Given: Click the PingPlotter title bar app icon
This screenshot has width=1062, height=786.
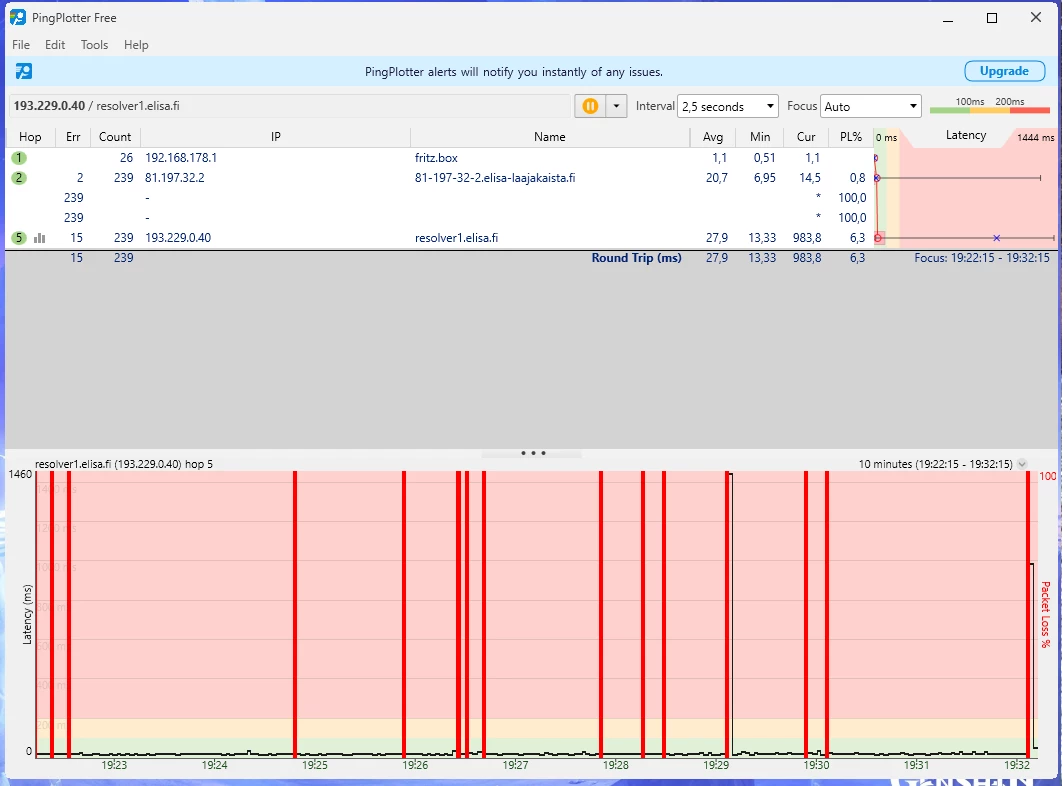Looking at the screenshot, I should 18,18.
